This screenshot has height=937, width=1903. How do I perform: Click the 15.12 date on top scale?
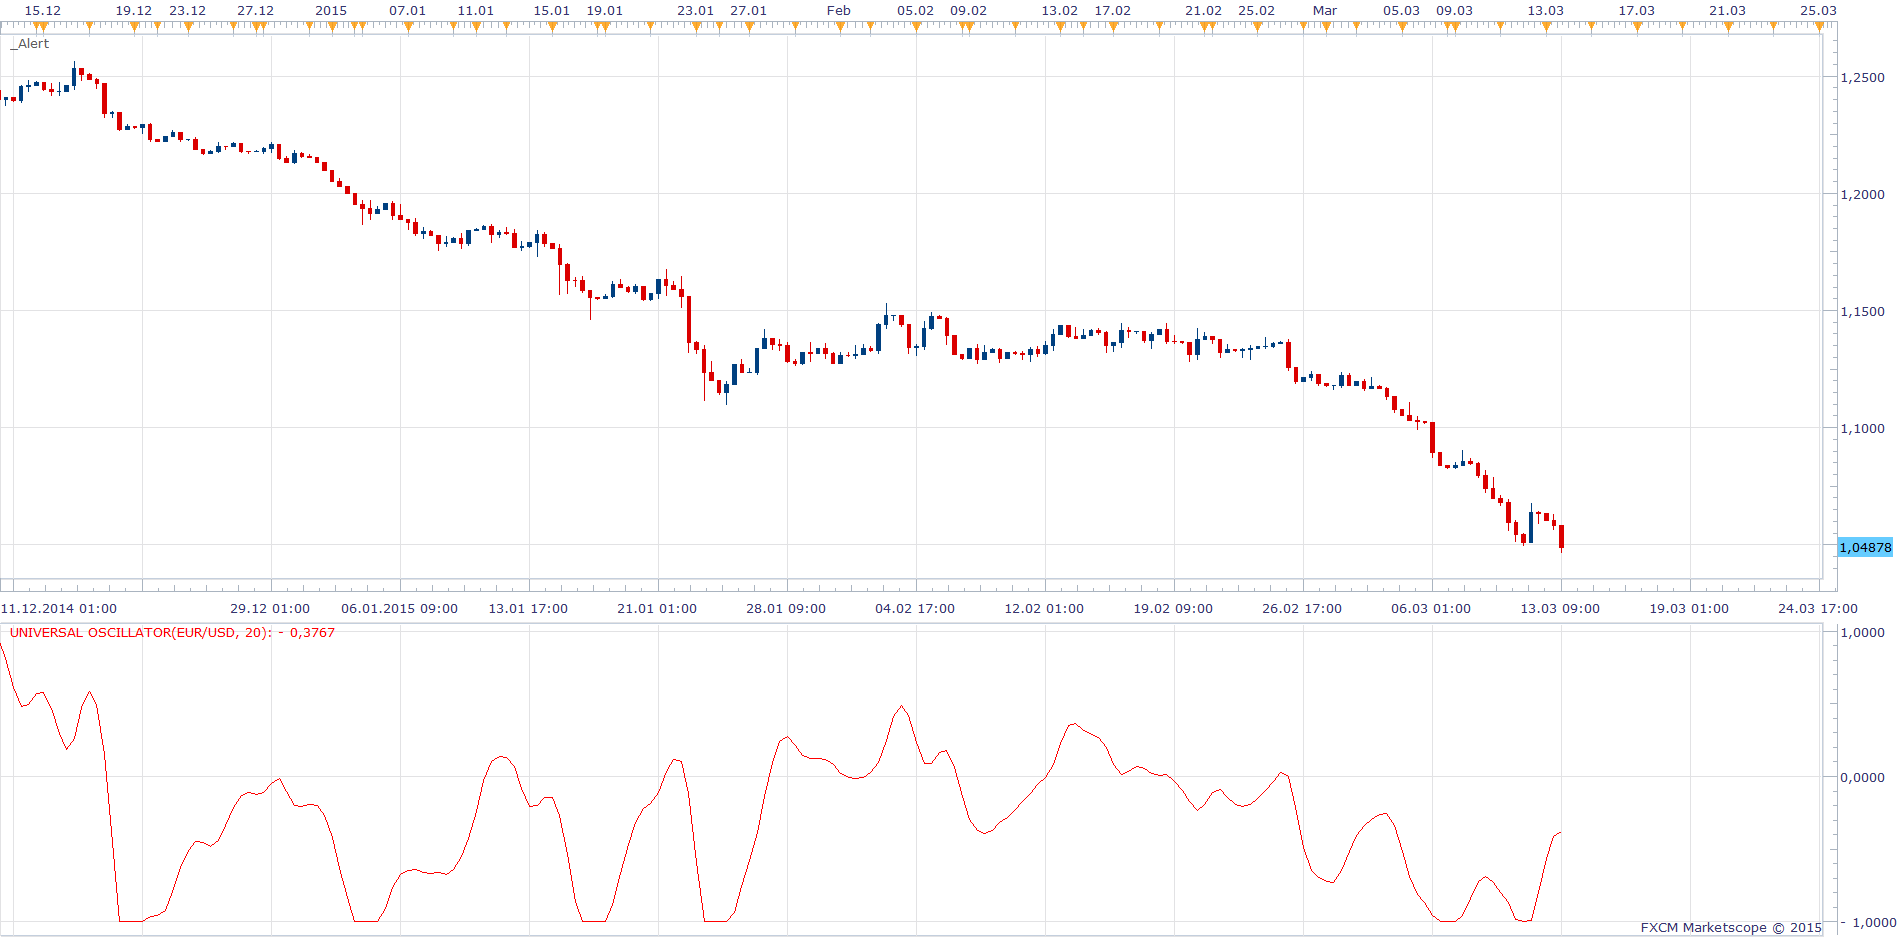click(x=43, y=10)
